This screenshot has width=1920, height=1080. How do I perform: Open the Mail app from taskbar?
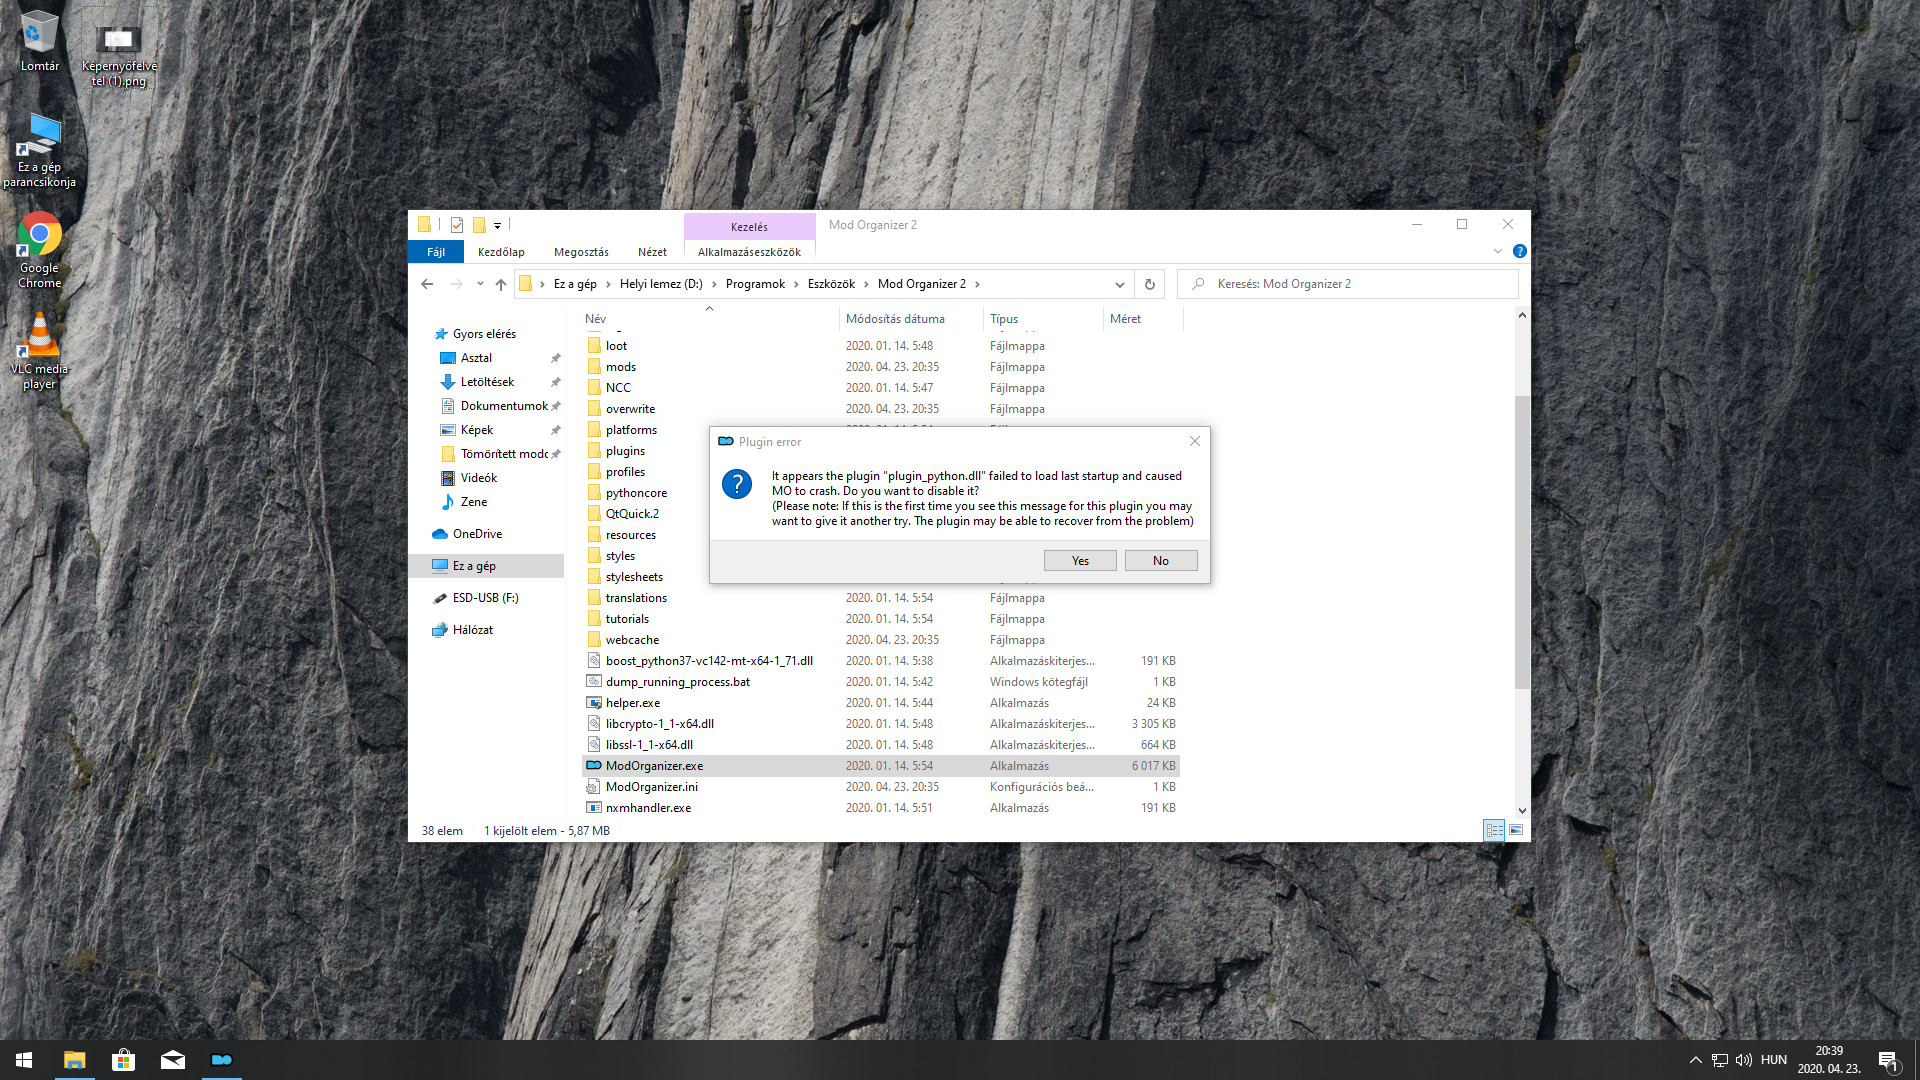(172, 1060)
